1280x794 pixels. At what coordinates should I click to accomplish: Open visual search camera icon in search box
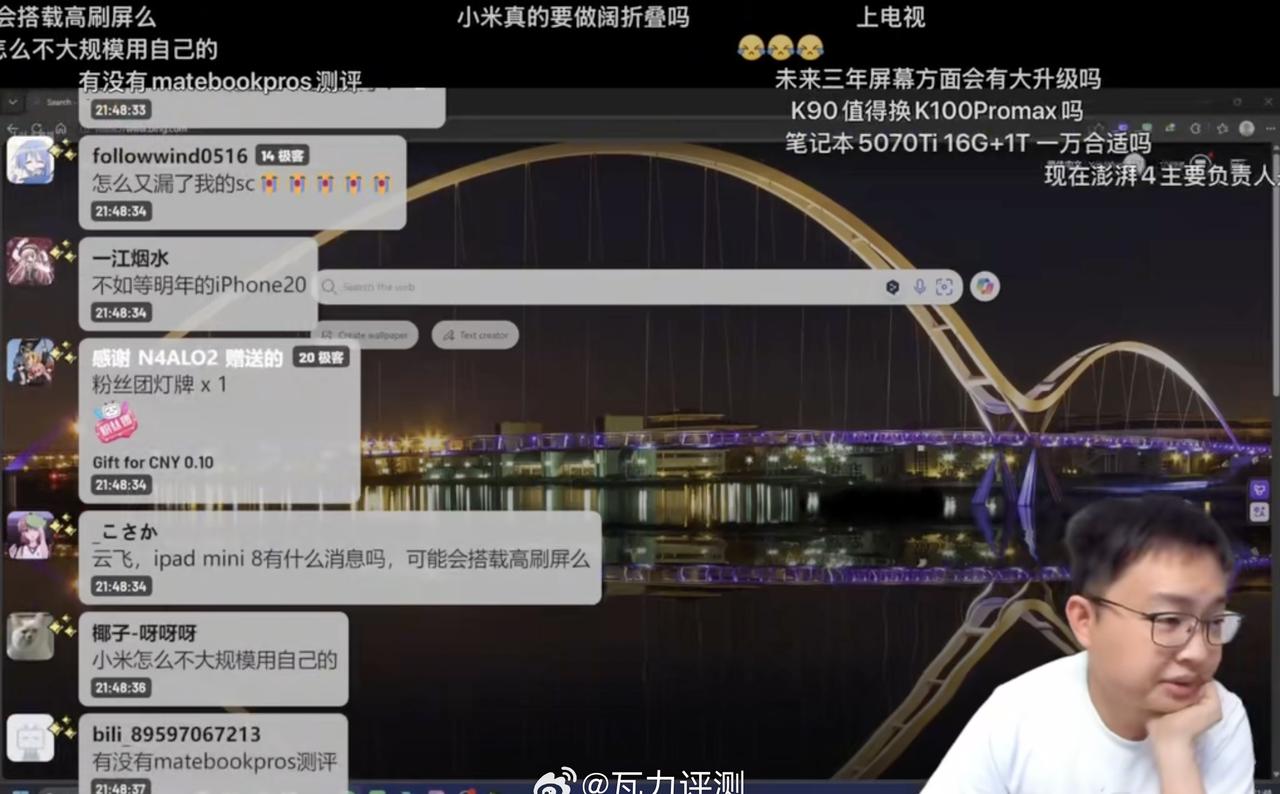click(944, 287)
